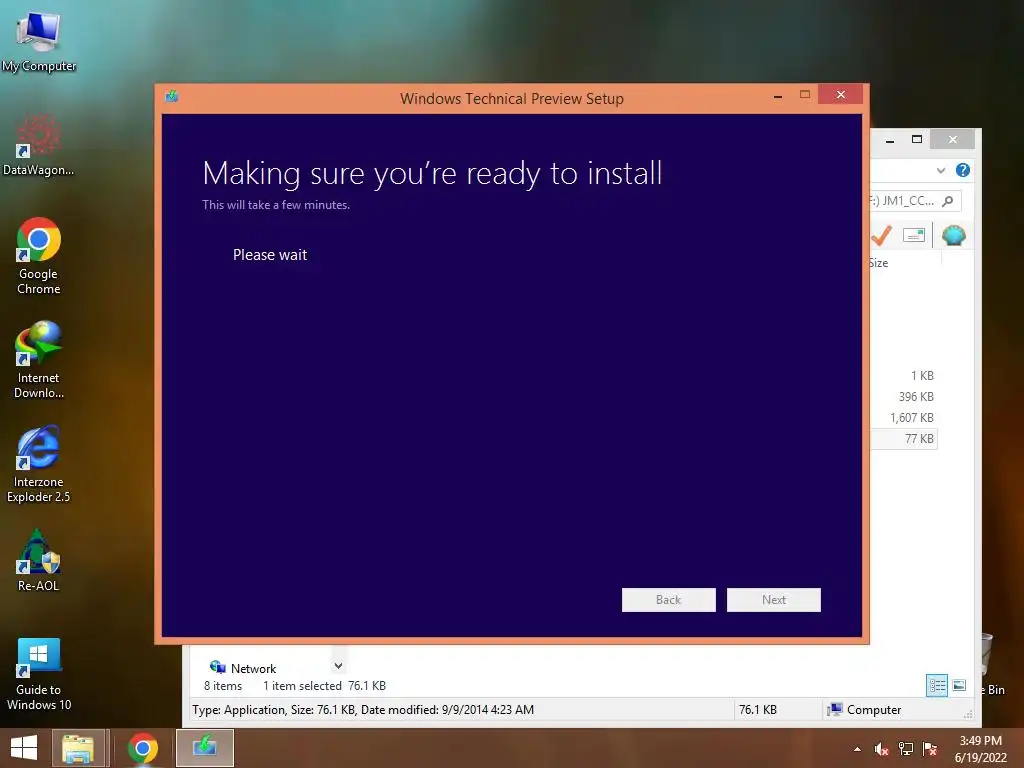Click the Size column header
The height and width of the screenshot is (768, 1024).
click(878, 263)
